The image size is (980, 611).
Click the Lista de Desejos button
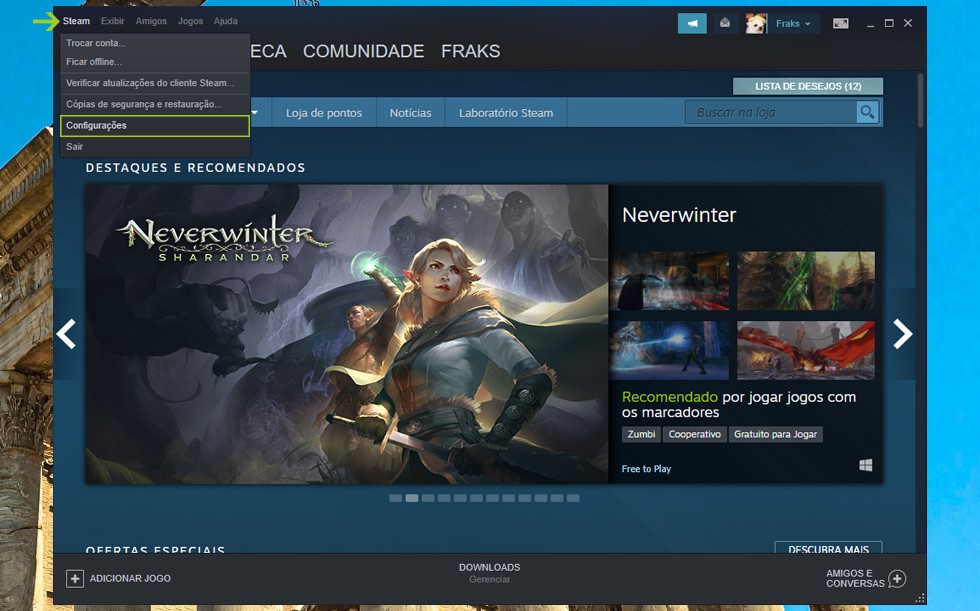point(807,87)
